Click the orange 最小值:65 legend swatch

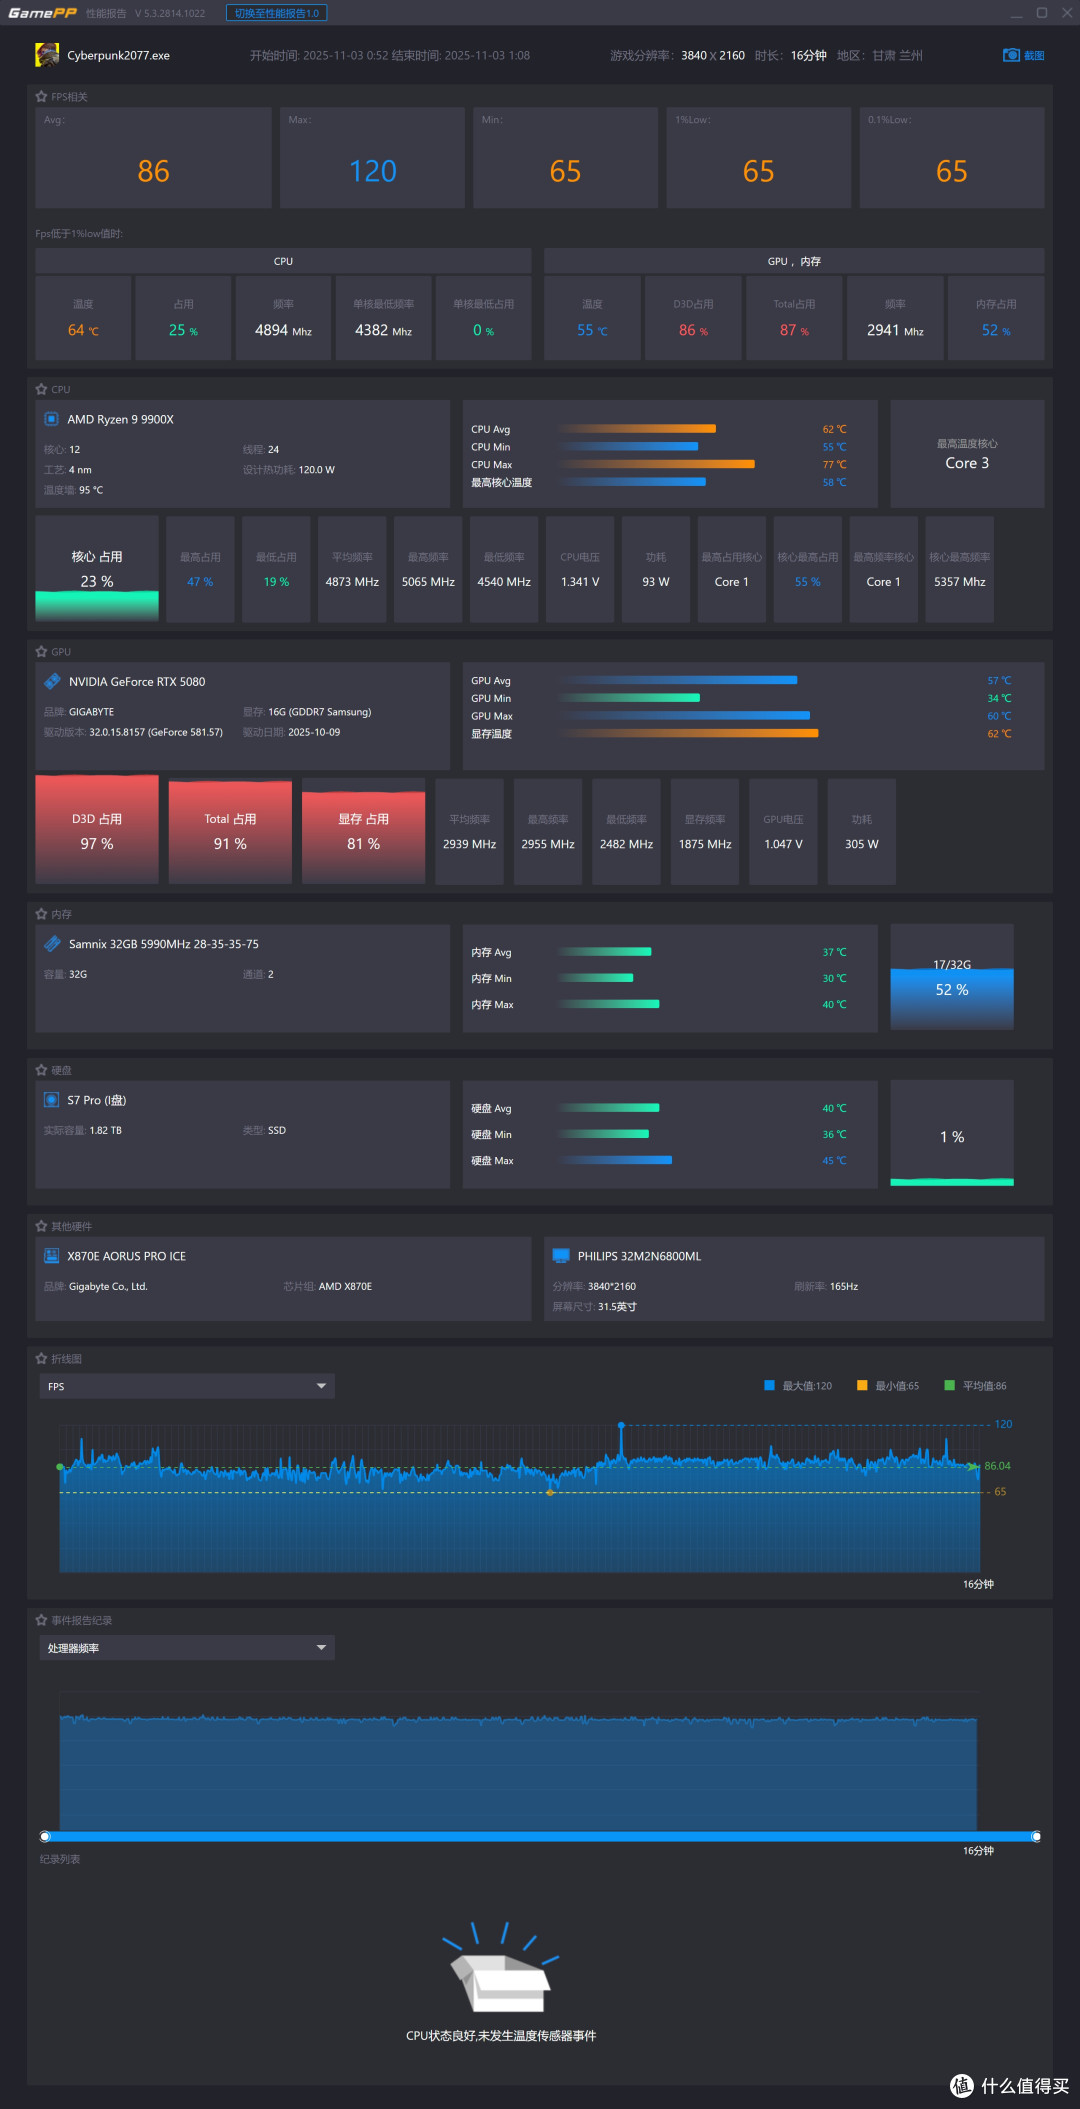point(862,1385)
